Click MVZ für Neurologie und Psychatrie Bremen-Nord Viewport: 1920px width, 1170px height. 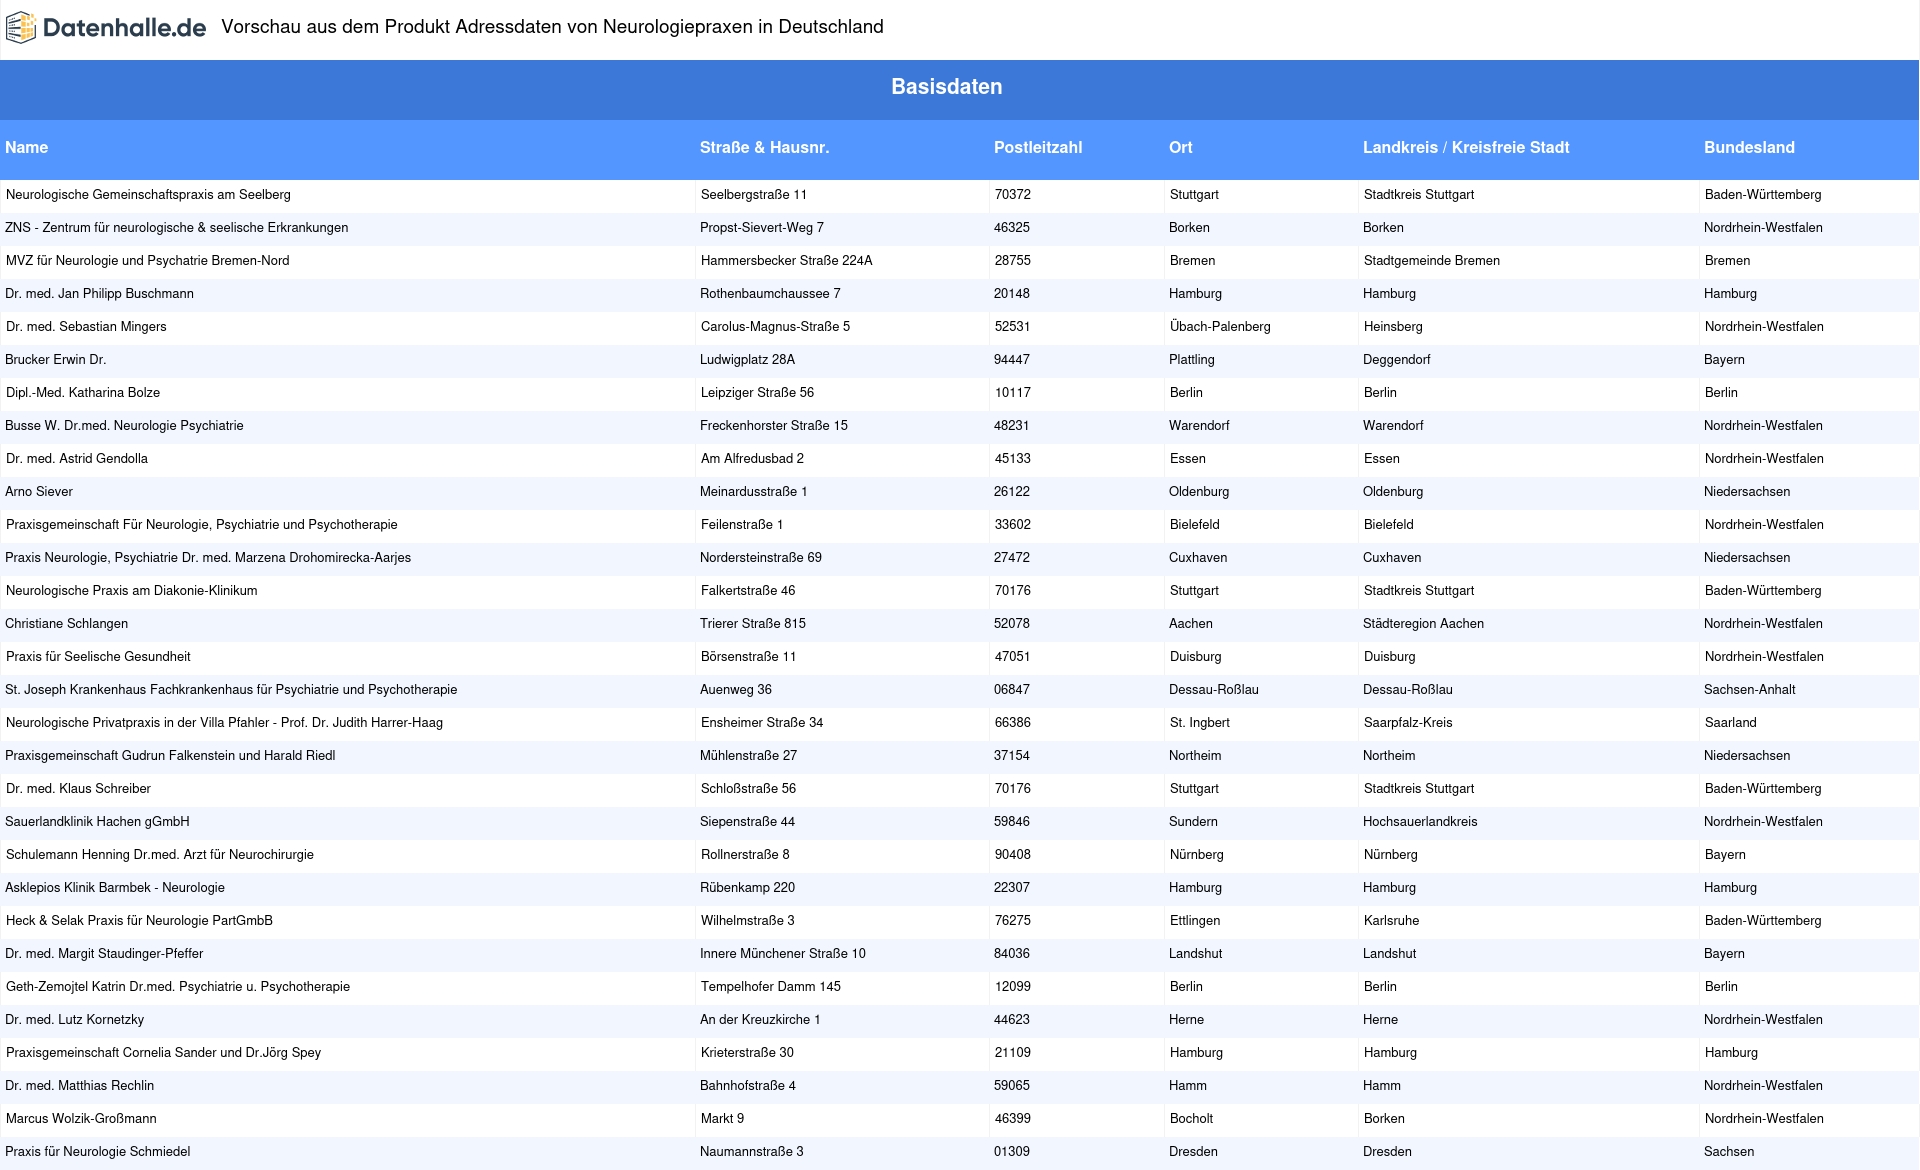coord(148,261)
